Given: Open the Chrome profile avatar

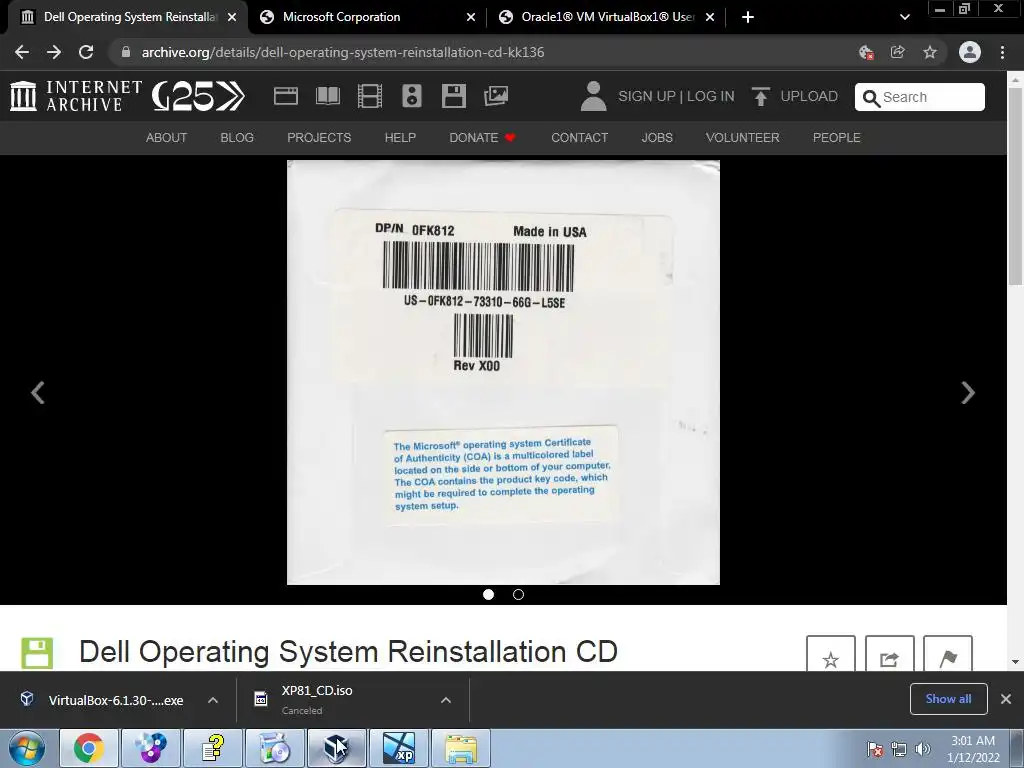Looking at the screenshot, I should click(x=970, y=52).
